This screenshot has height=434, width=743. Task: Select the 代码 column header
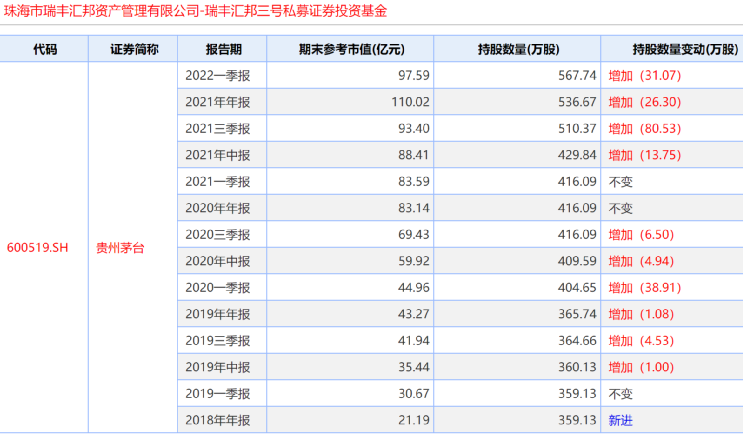click(x=45, y=49)
